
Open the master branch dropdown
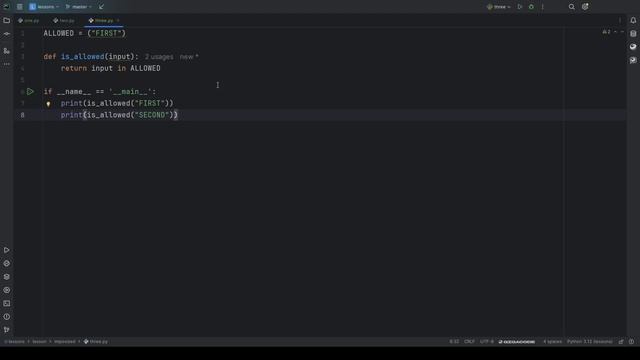pyautogui.click(x=79, y=7)
